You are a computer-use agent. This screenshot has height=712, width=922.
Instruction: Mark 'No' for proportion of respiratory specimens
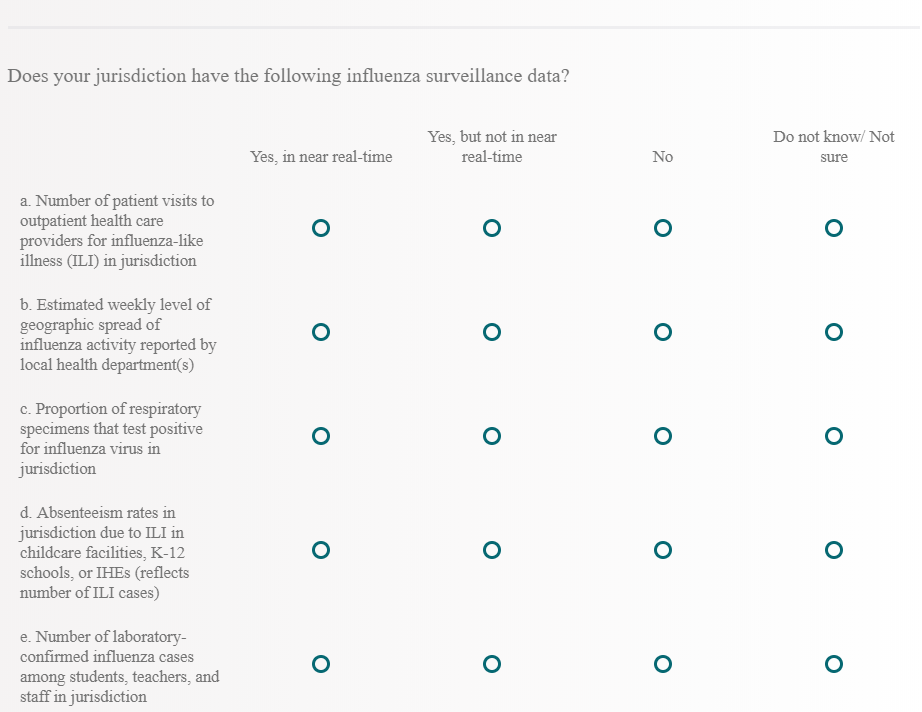click(662, 436)
